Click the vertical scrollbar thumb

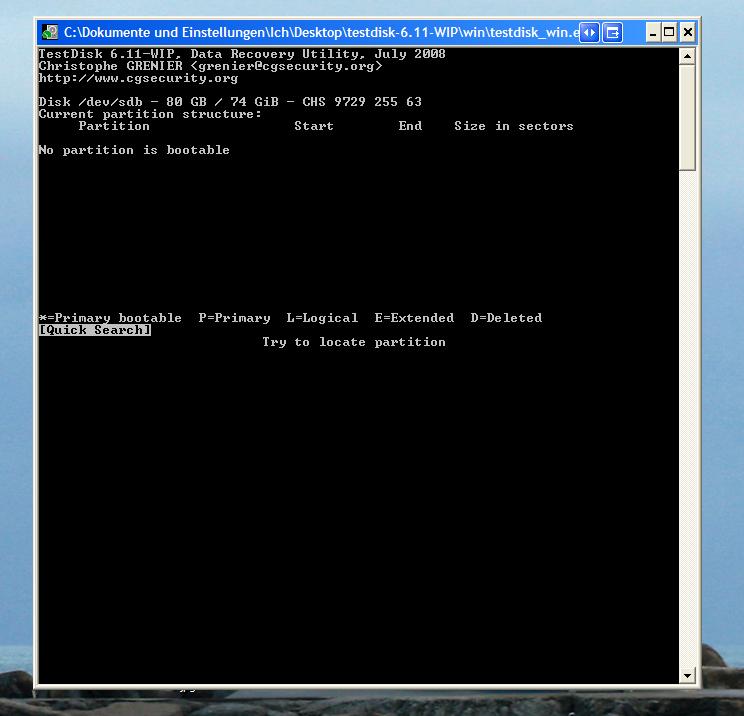(x=687, y=118)
